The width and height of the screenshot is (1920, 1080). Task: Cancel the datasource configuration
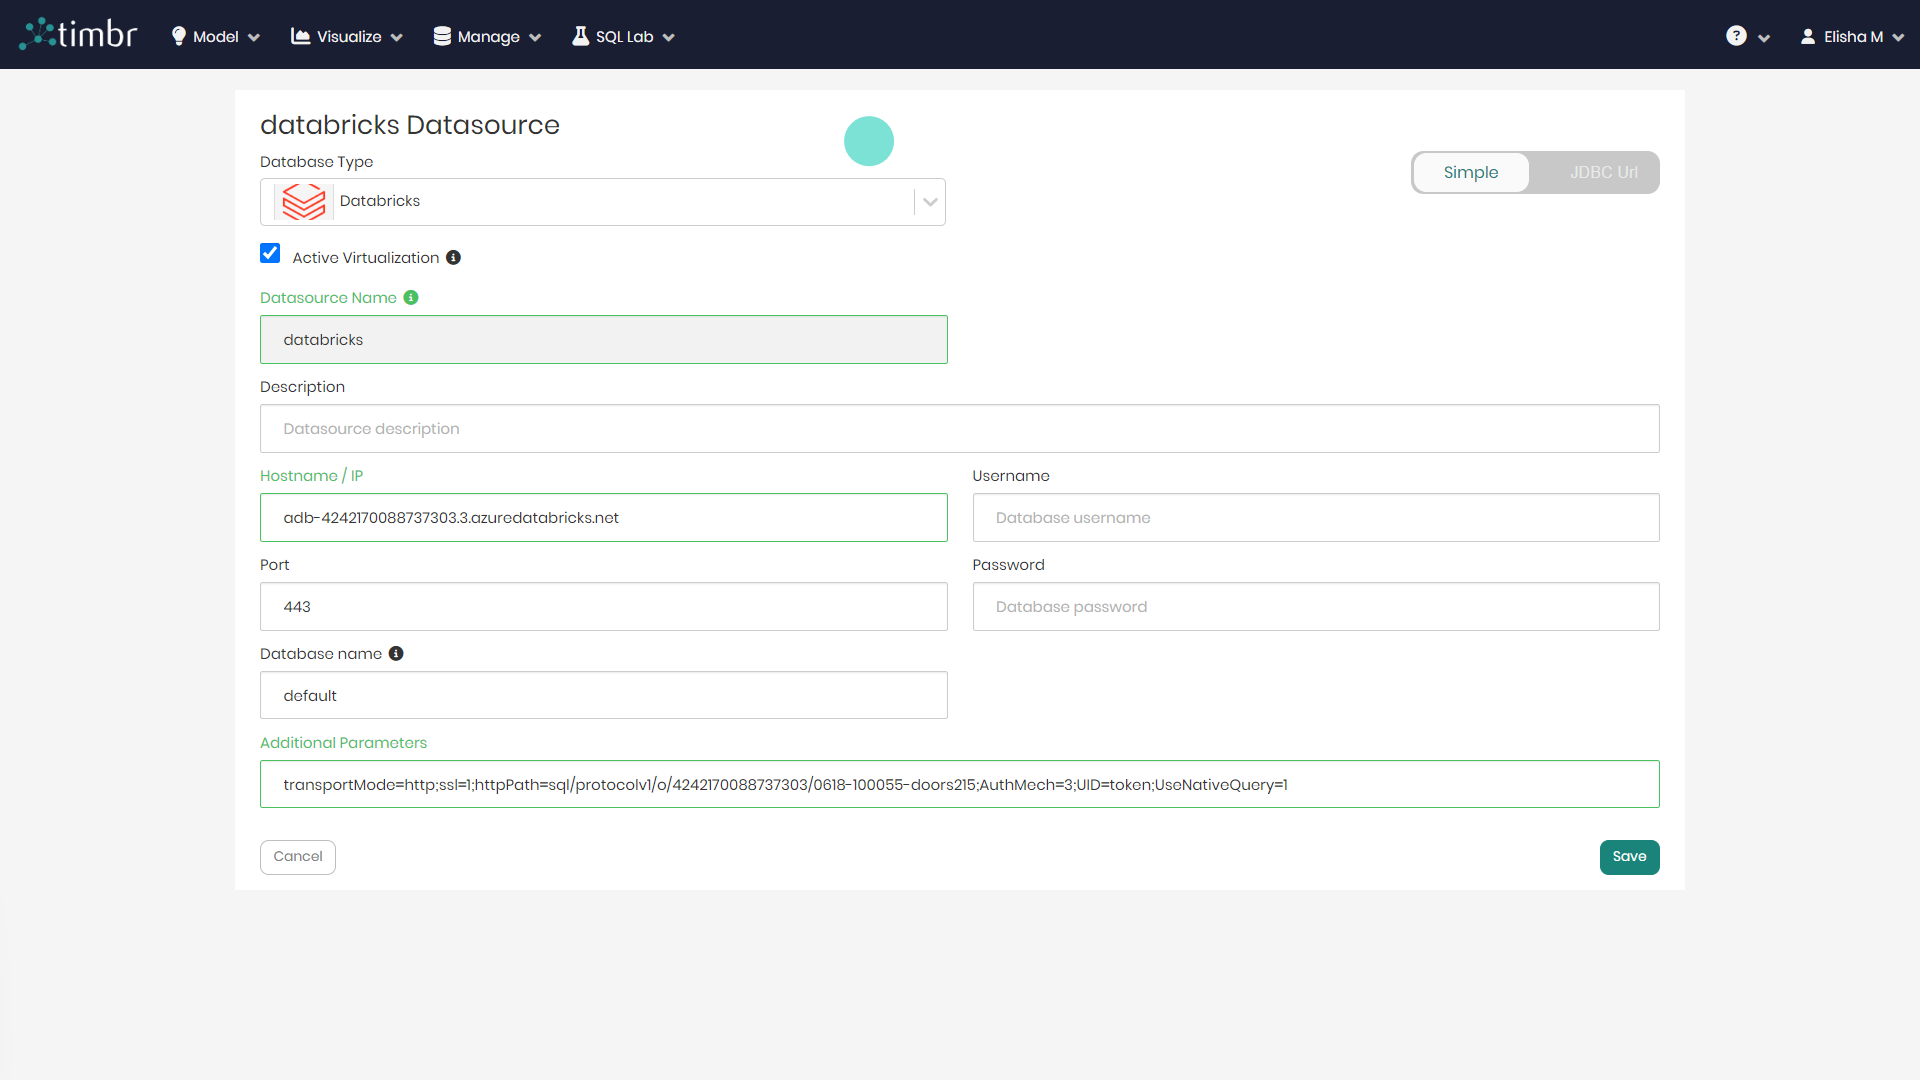[x=297, y=857]
